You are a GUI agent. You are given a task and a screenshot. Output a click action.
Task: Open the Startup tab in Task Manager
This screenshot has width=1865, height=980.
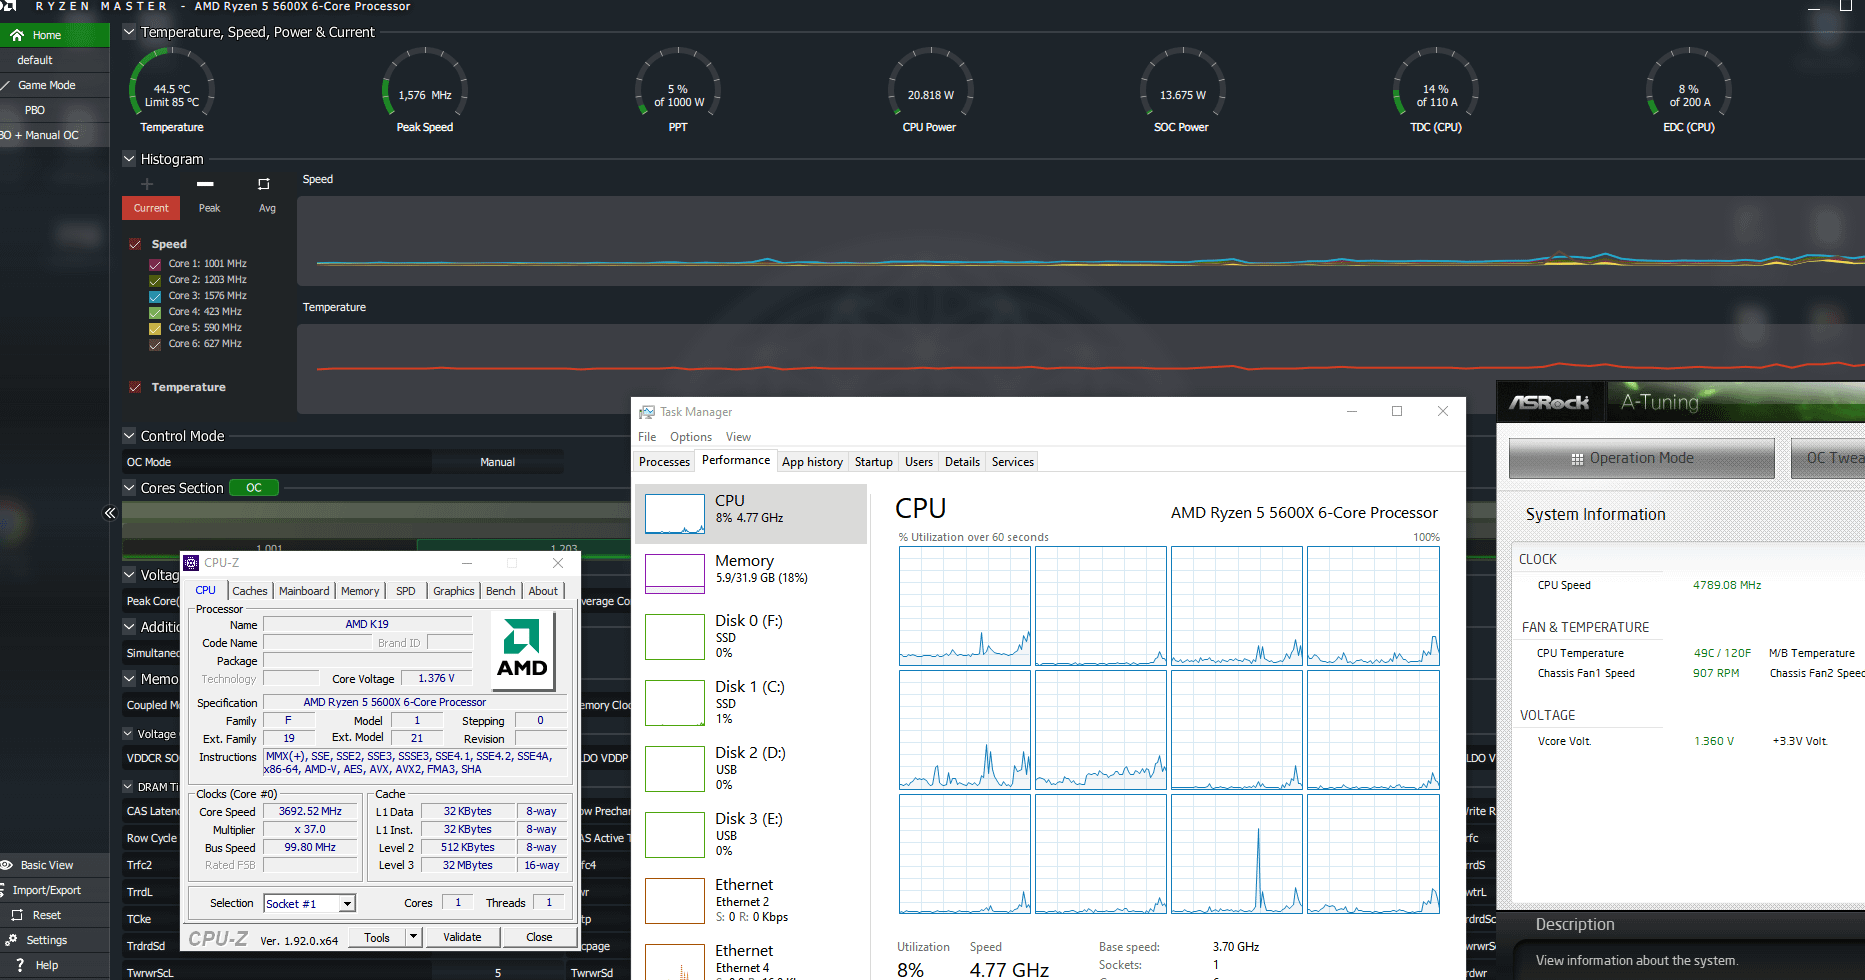pyautogui.click(x=874, y=462)
